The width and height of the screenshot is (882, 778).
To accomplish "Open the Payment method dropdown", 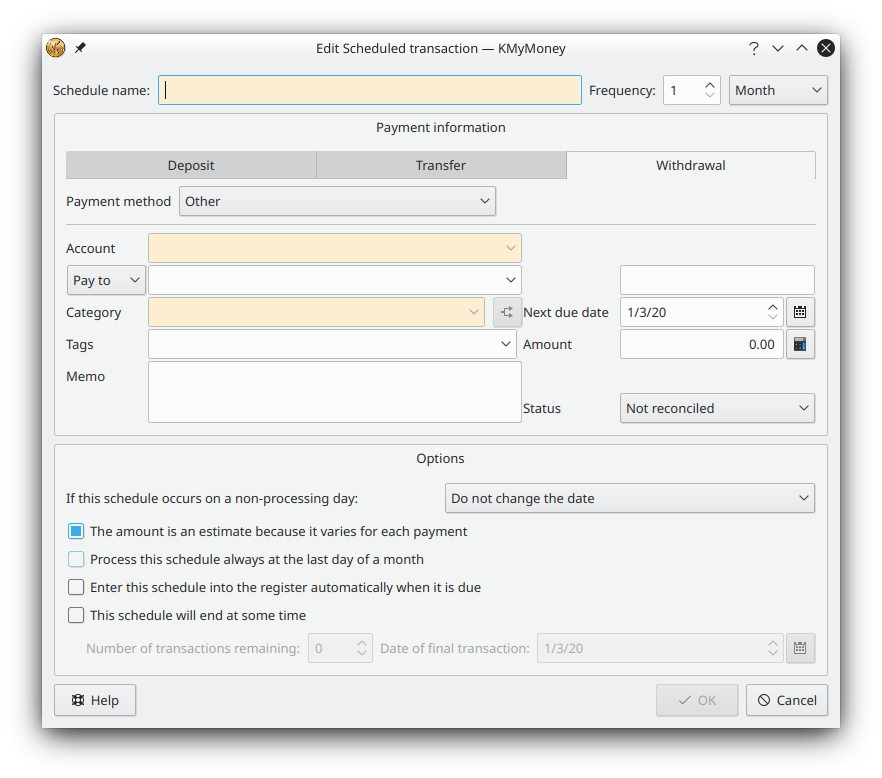I will (337, 201).
